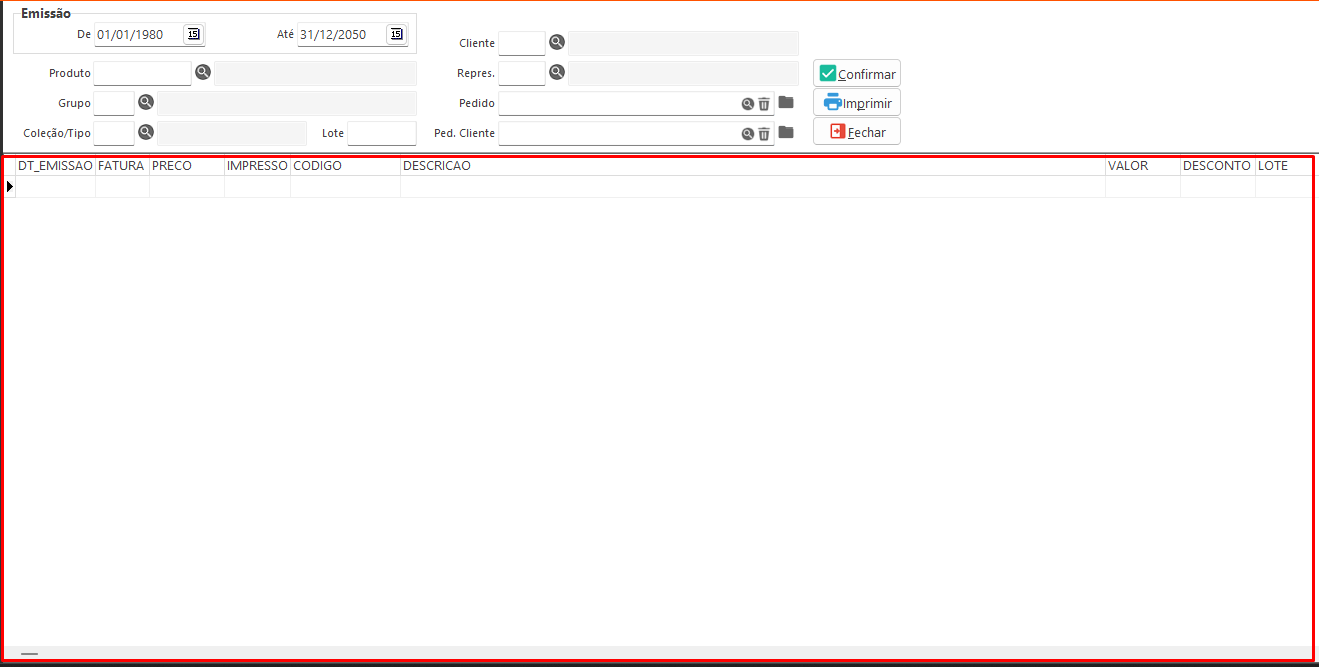Click the Repres. search magnifier icon

(557, 72)
